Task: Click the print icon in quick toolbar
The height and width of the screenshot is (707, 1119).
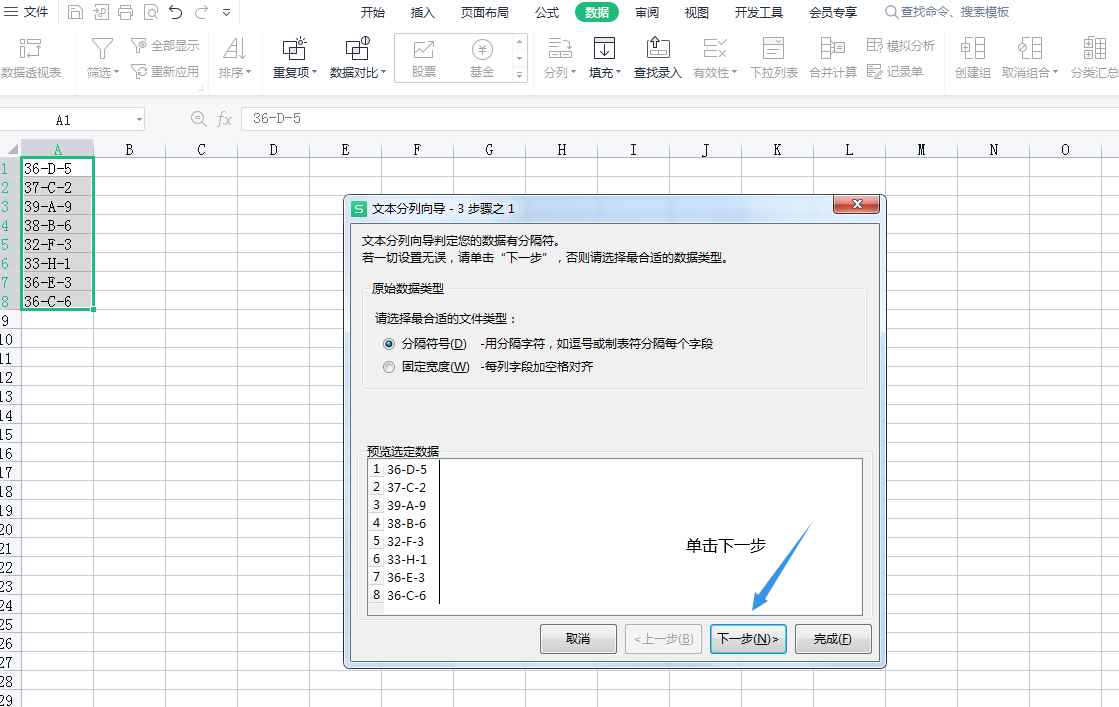Action: point(126,12)
